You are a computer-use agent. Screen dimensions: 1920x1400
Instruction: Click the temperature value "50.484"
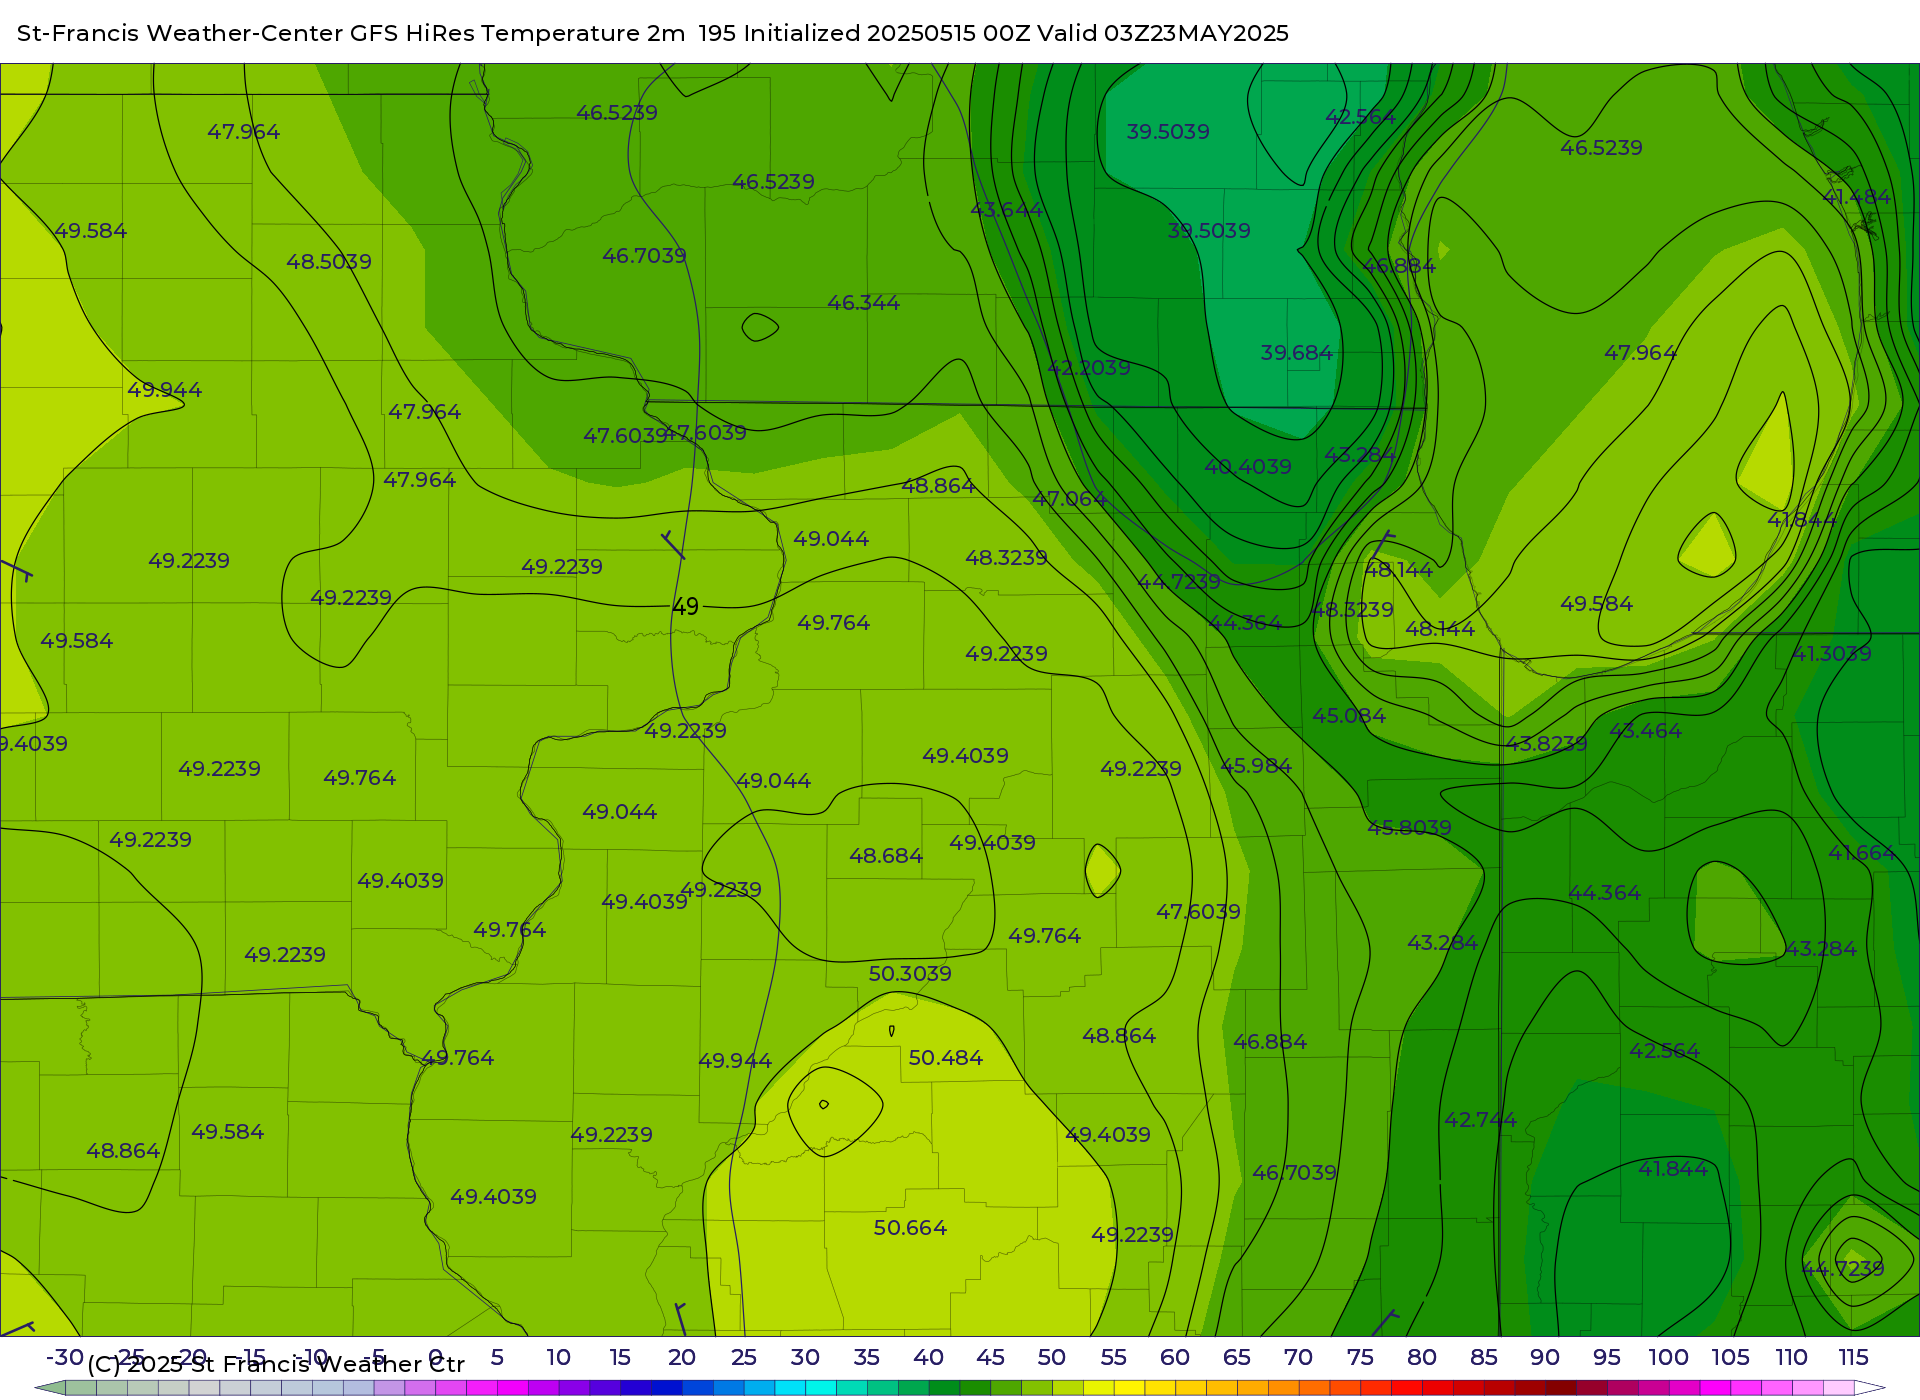[945, 1057]
